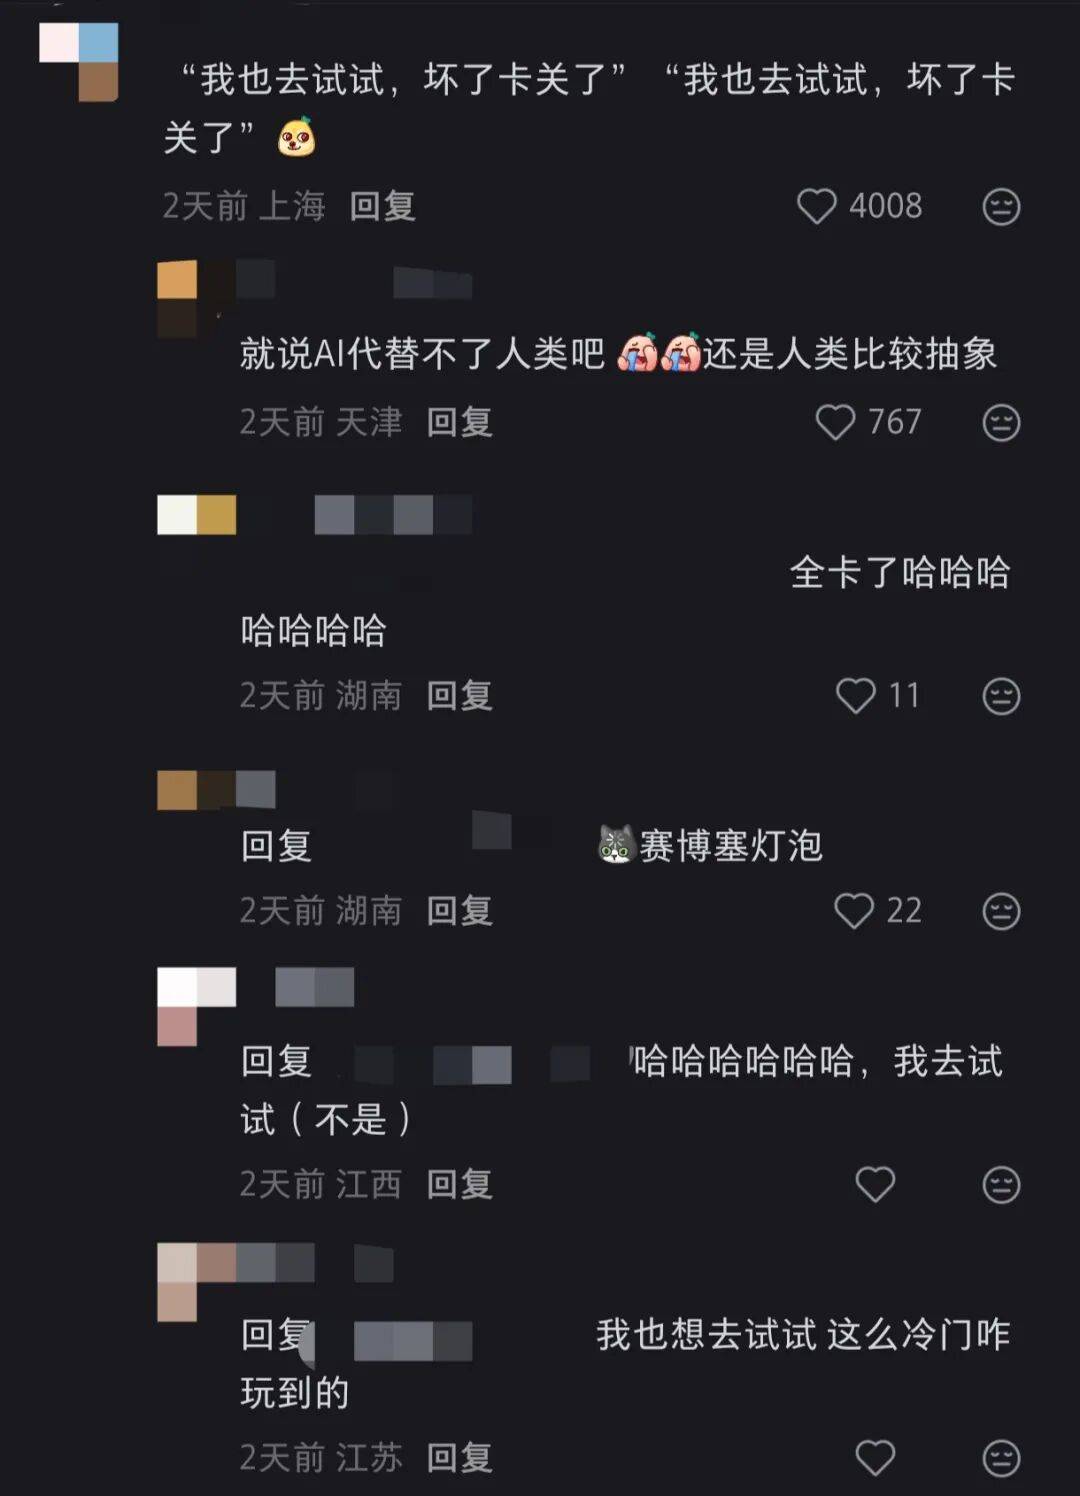Reply to the Jiangsu comment
1080x1496 pixels.
click(459, 1457)
